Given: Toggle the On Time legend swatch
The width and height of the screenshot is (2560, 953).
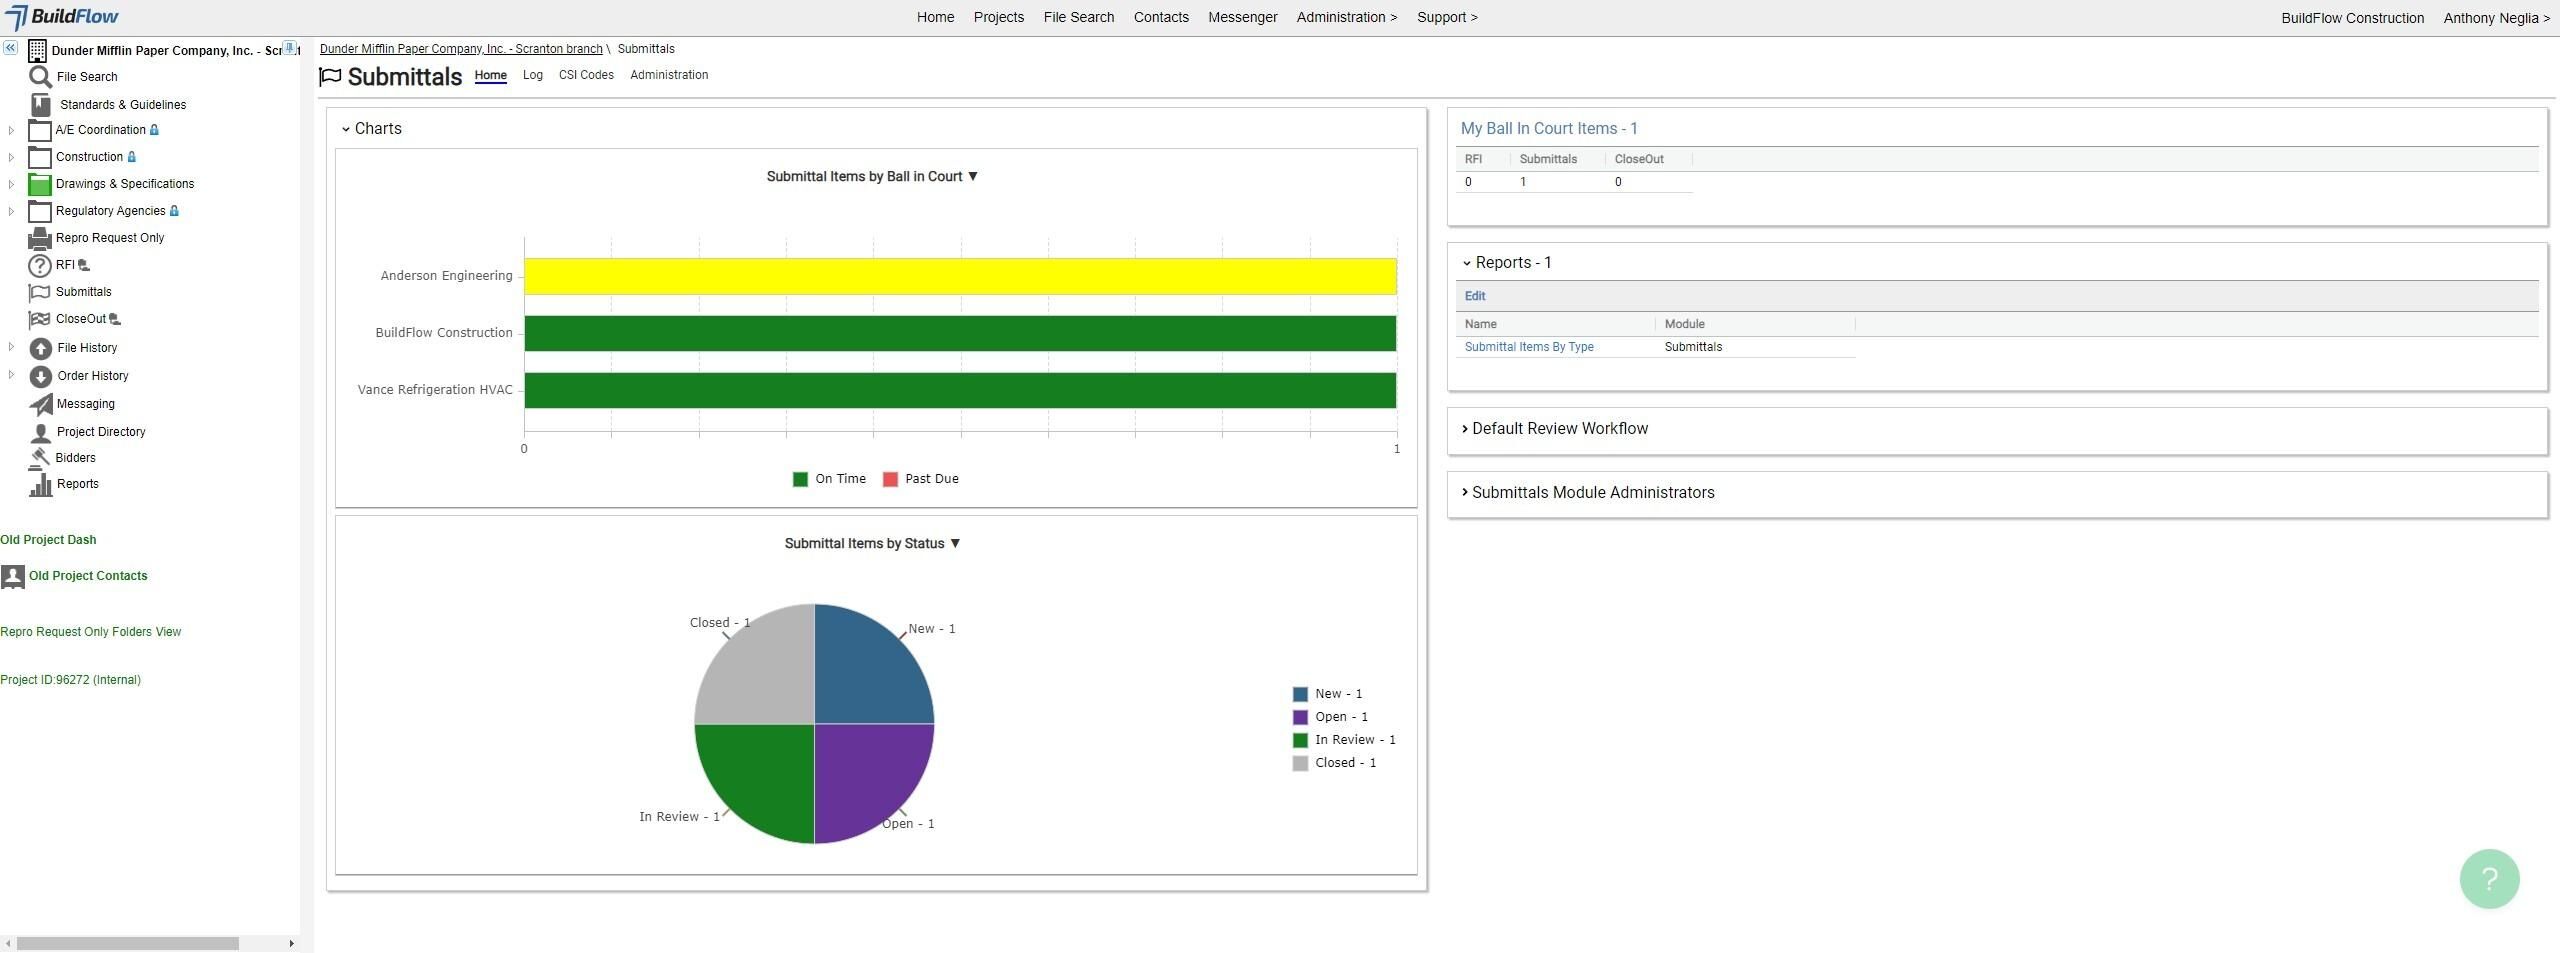Looking at the screenshot, I should [800, 480].
